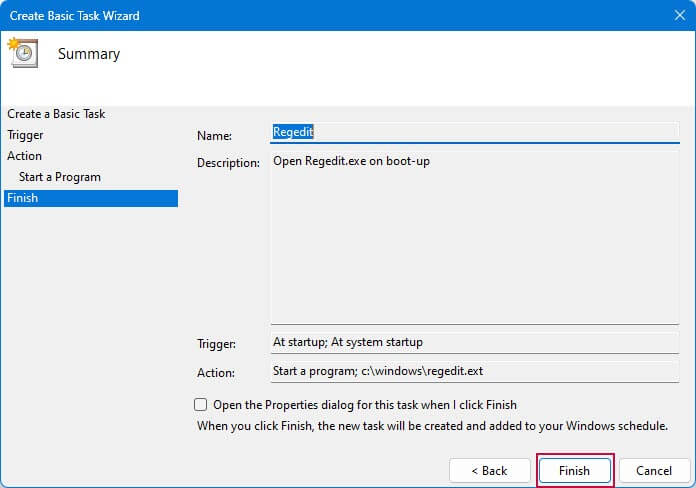
Task: Select the highlighted Finish step in sidebar
Action: (91, 198)
